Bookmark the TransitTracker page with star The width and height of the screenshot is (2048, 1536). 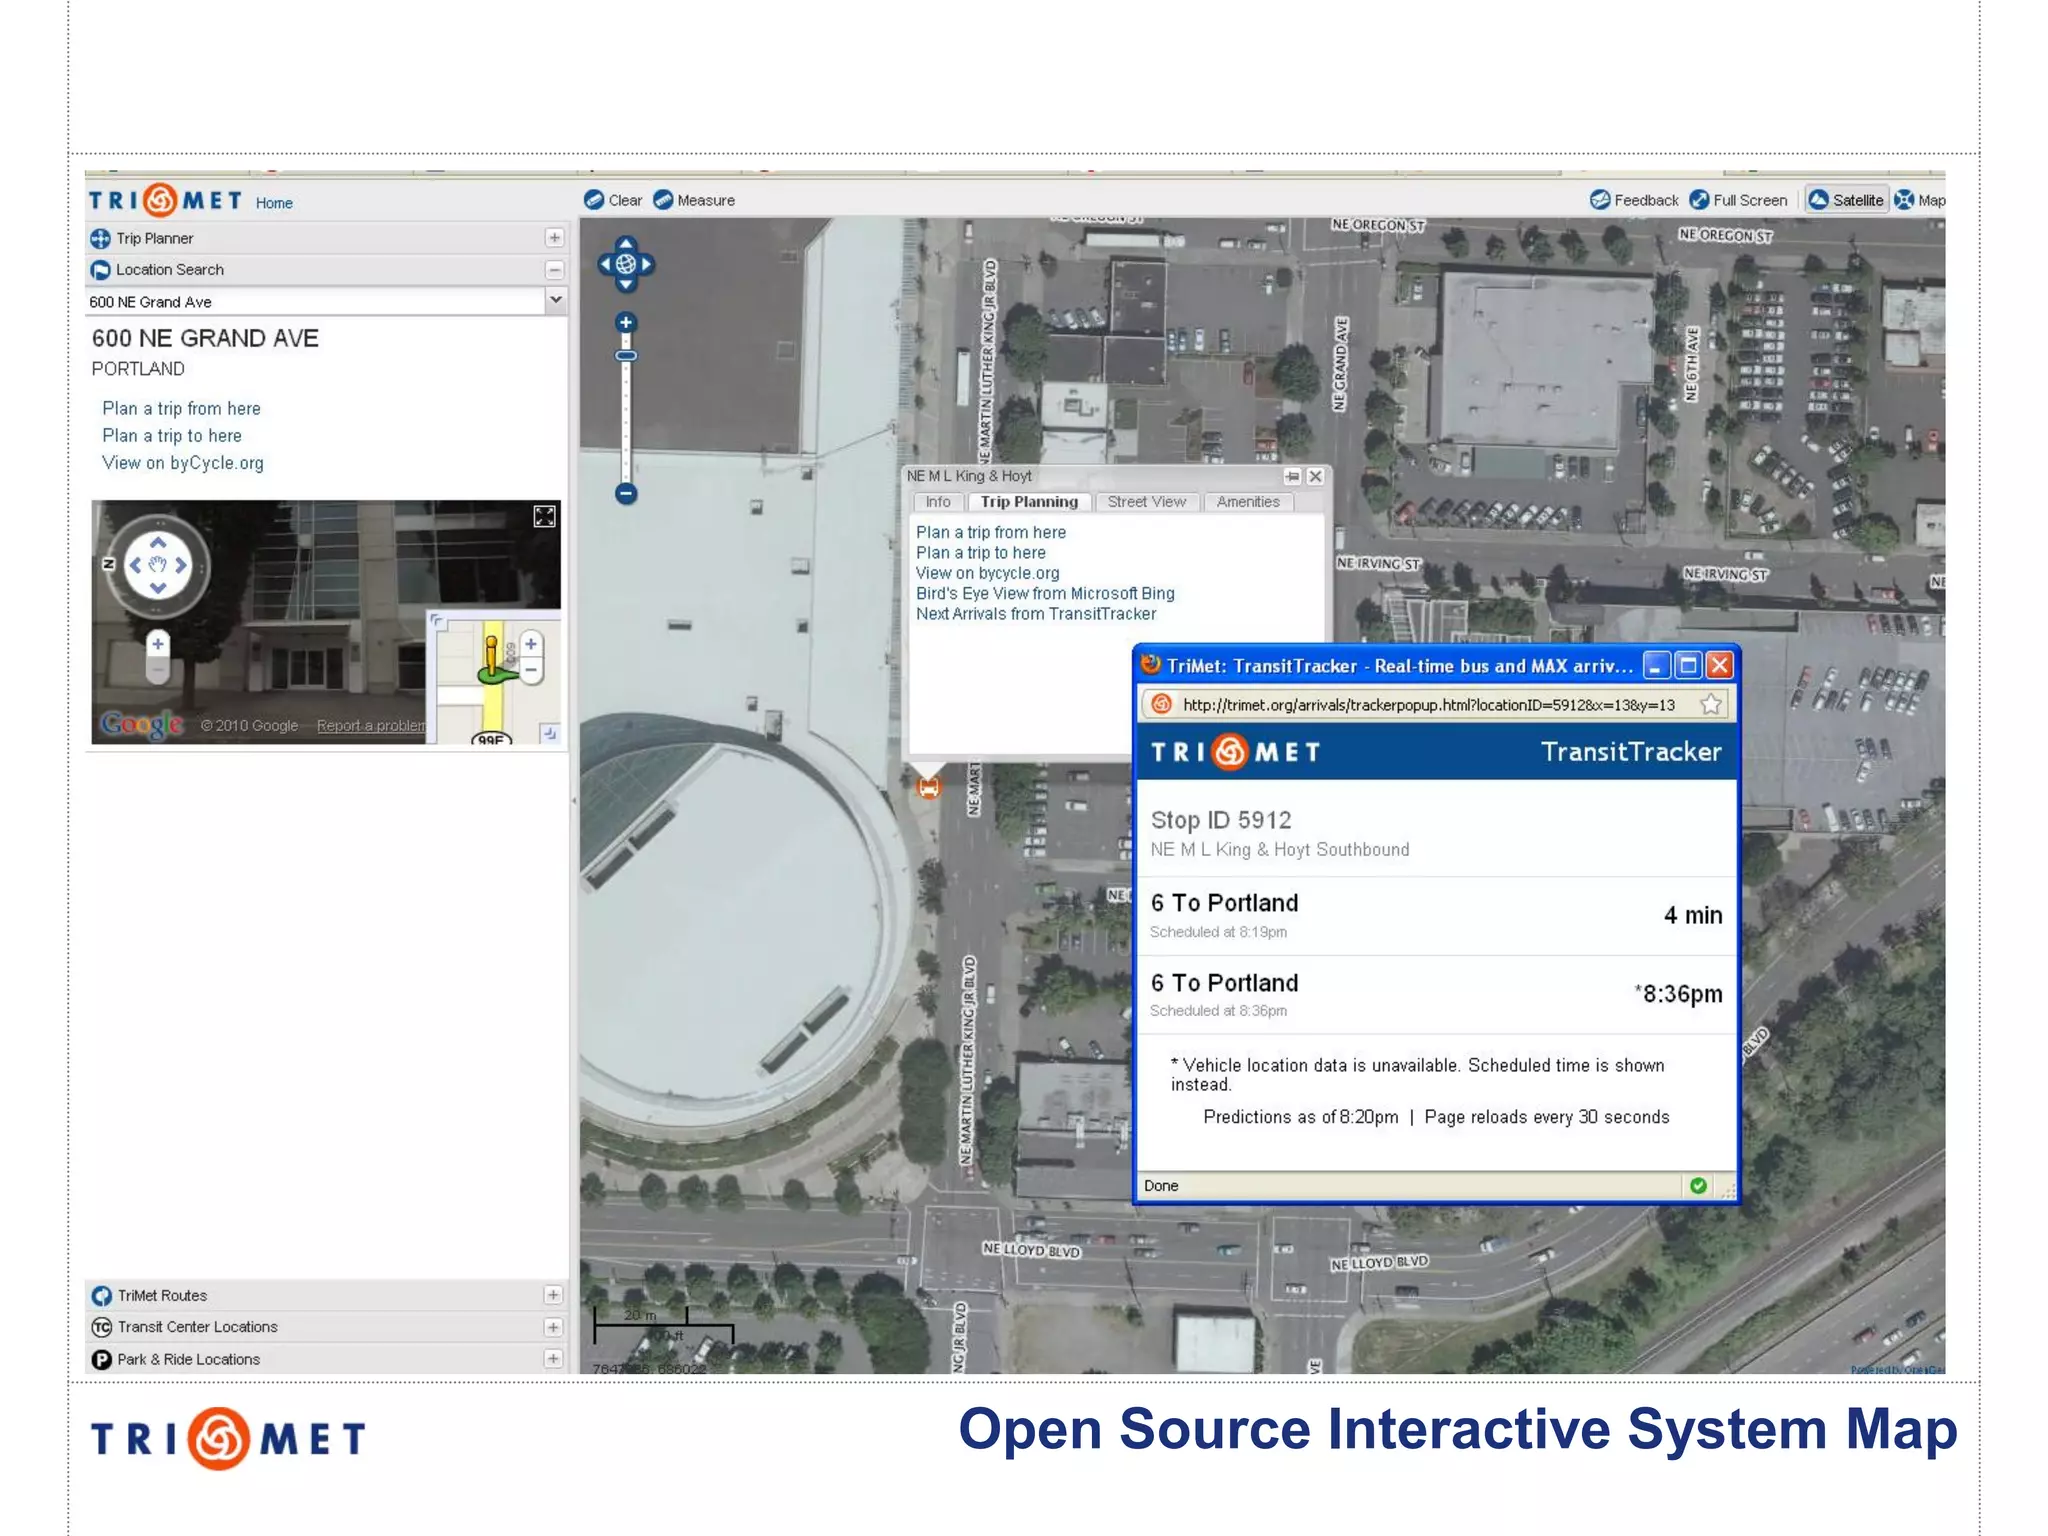click(x=1711, y=704)
